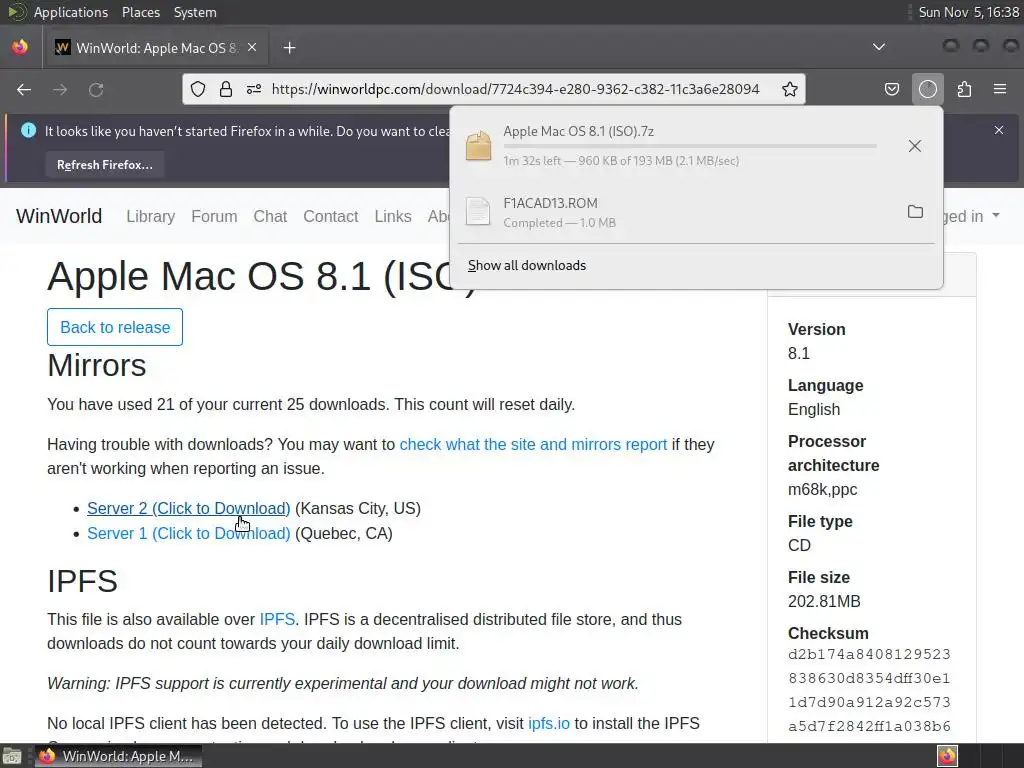Click the download progress bar
1024x768 pixels.
coord(690,146)
